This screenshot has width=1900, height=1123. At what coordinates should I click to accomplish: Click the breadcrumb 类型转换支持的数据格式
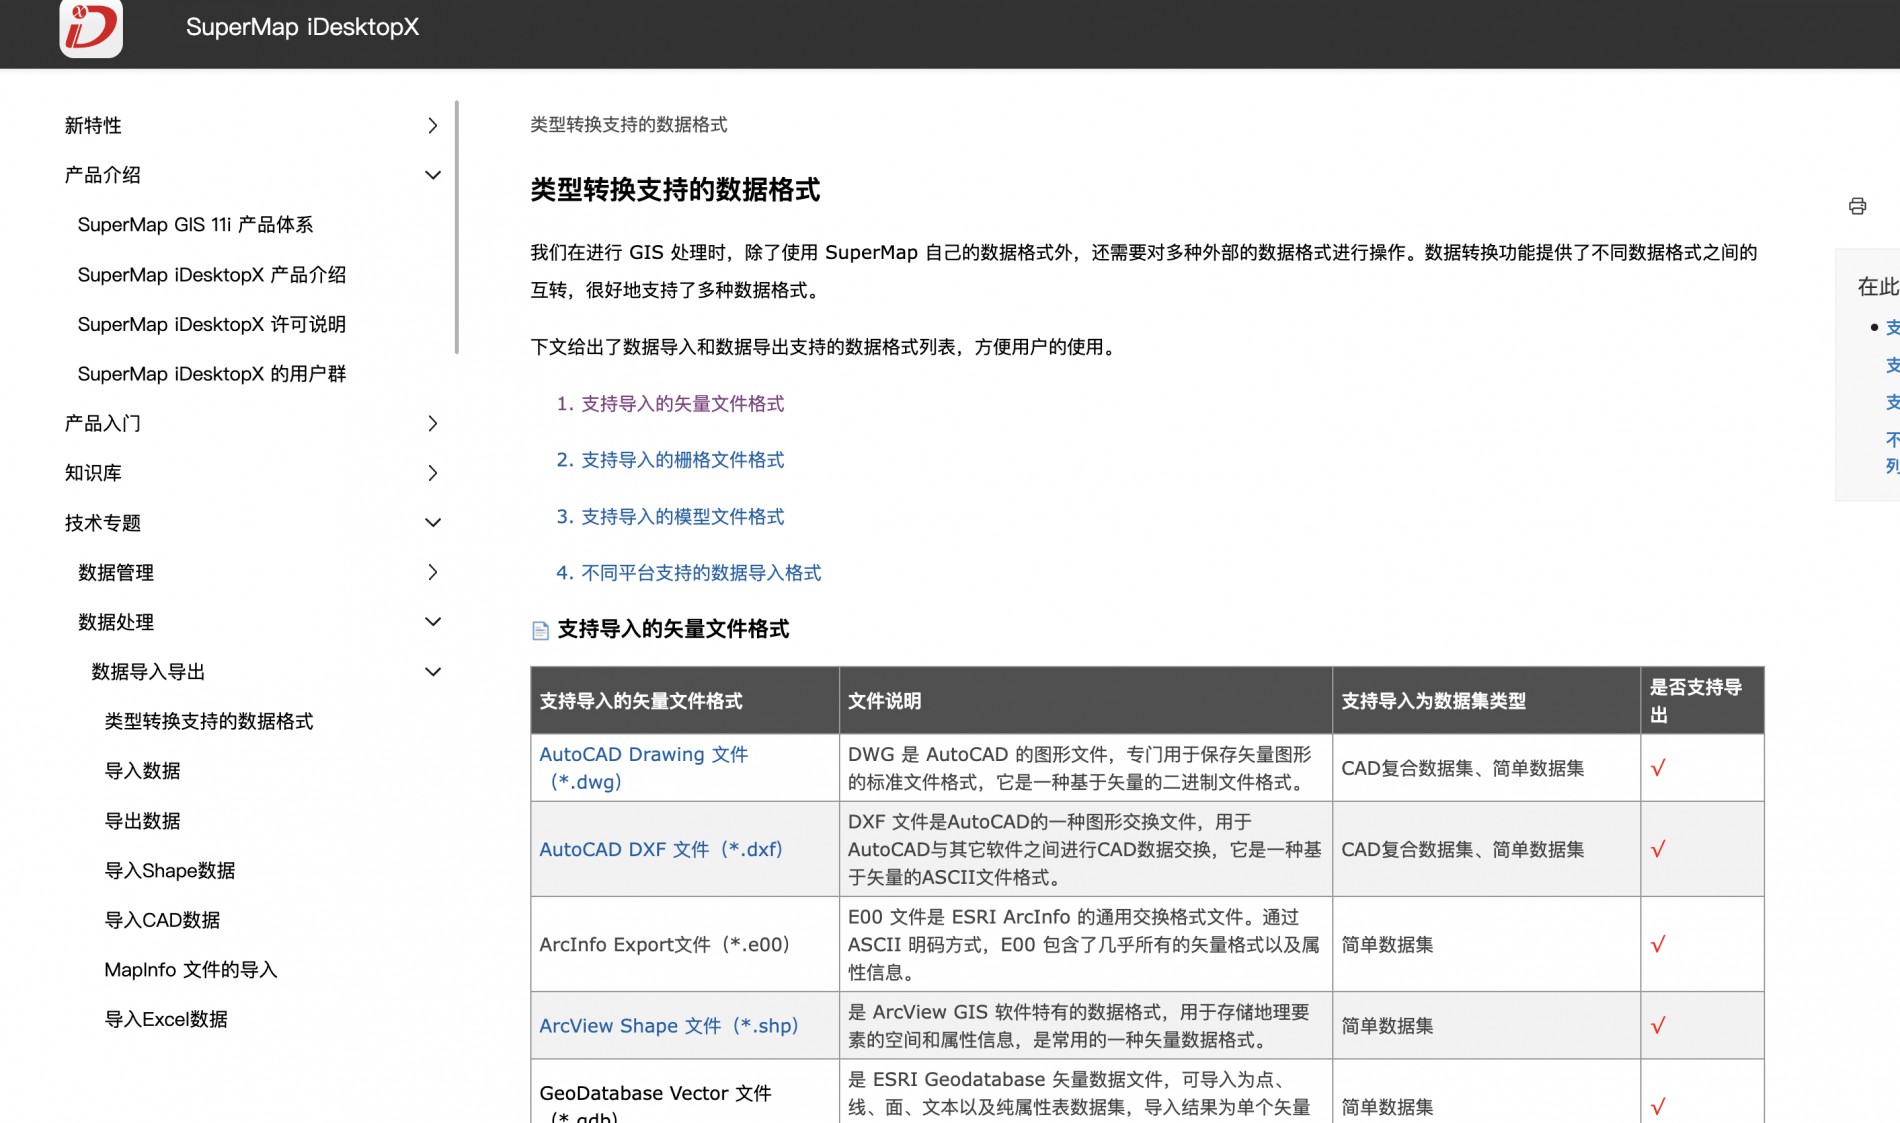pos(628,124)
